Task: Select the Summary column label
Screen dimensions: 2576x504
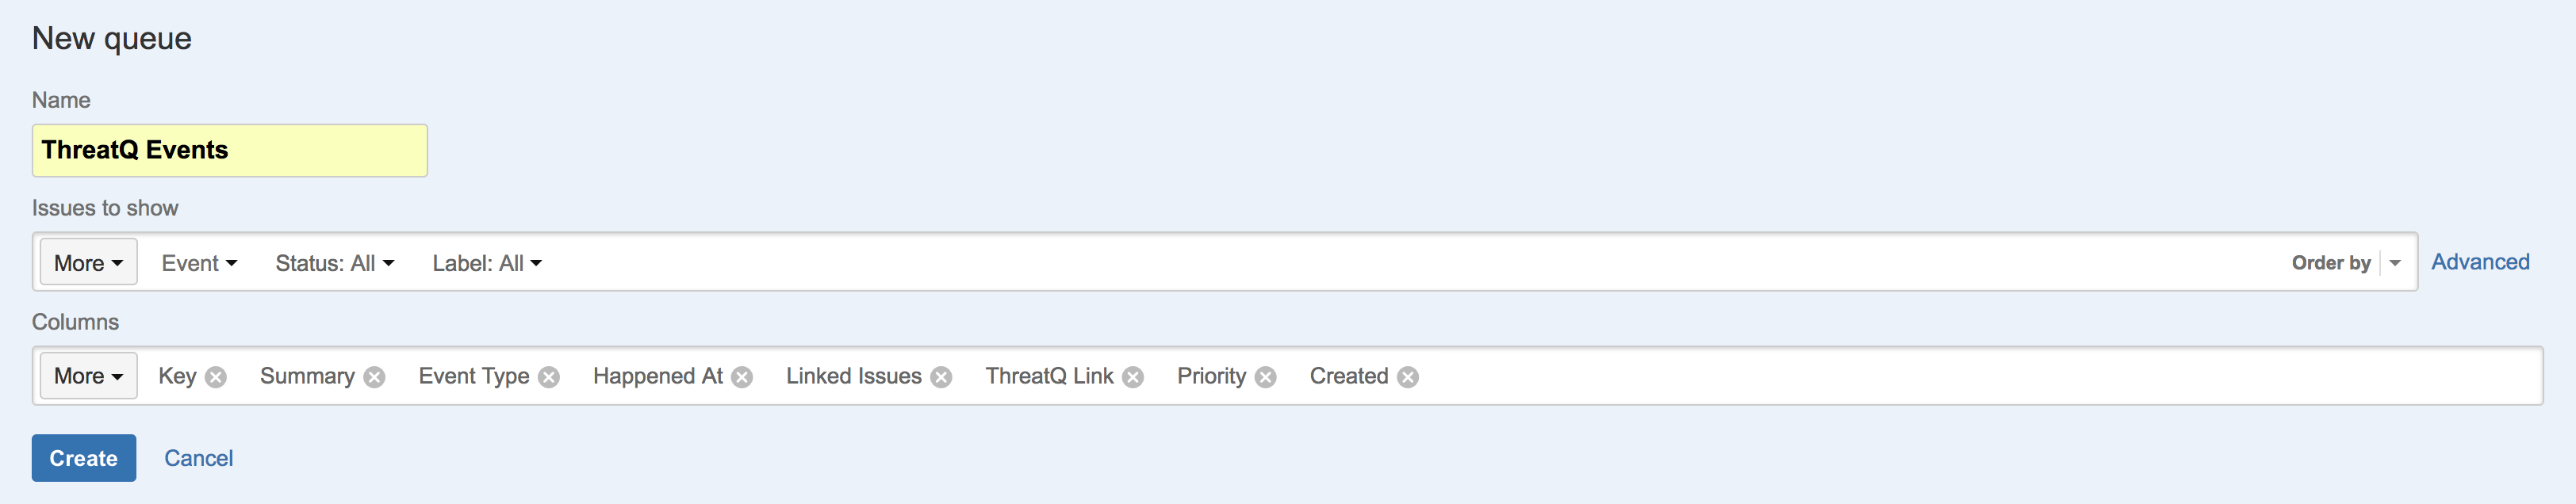Action: click(x=307, y=376)
